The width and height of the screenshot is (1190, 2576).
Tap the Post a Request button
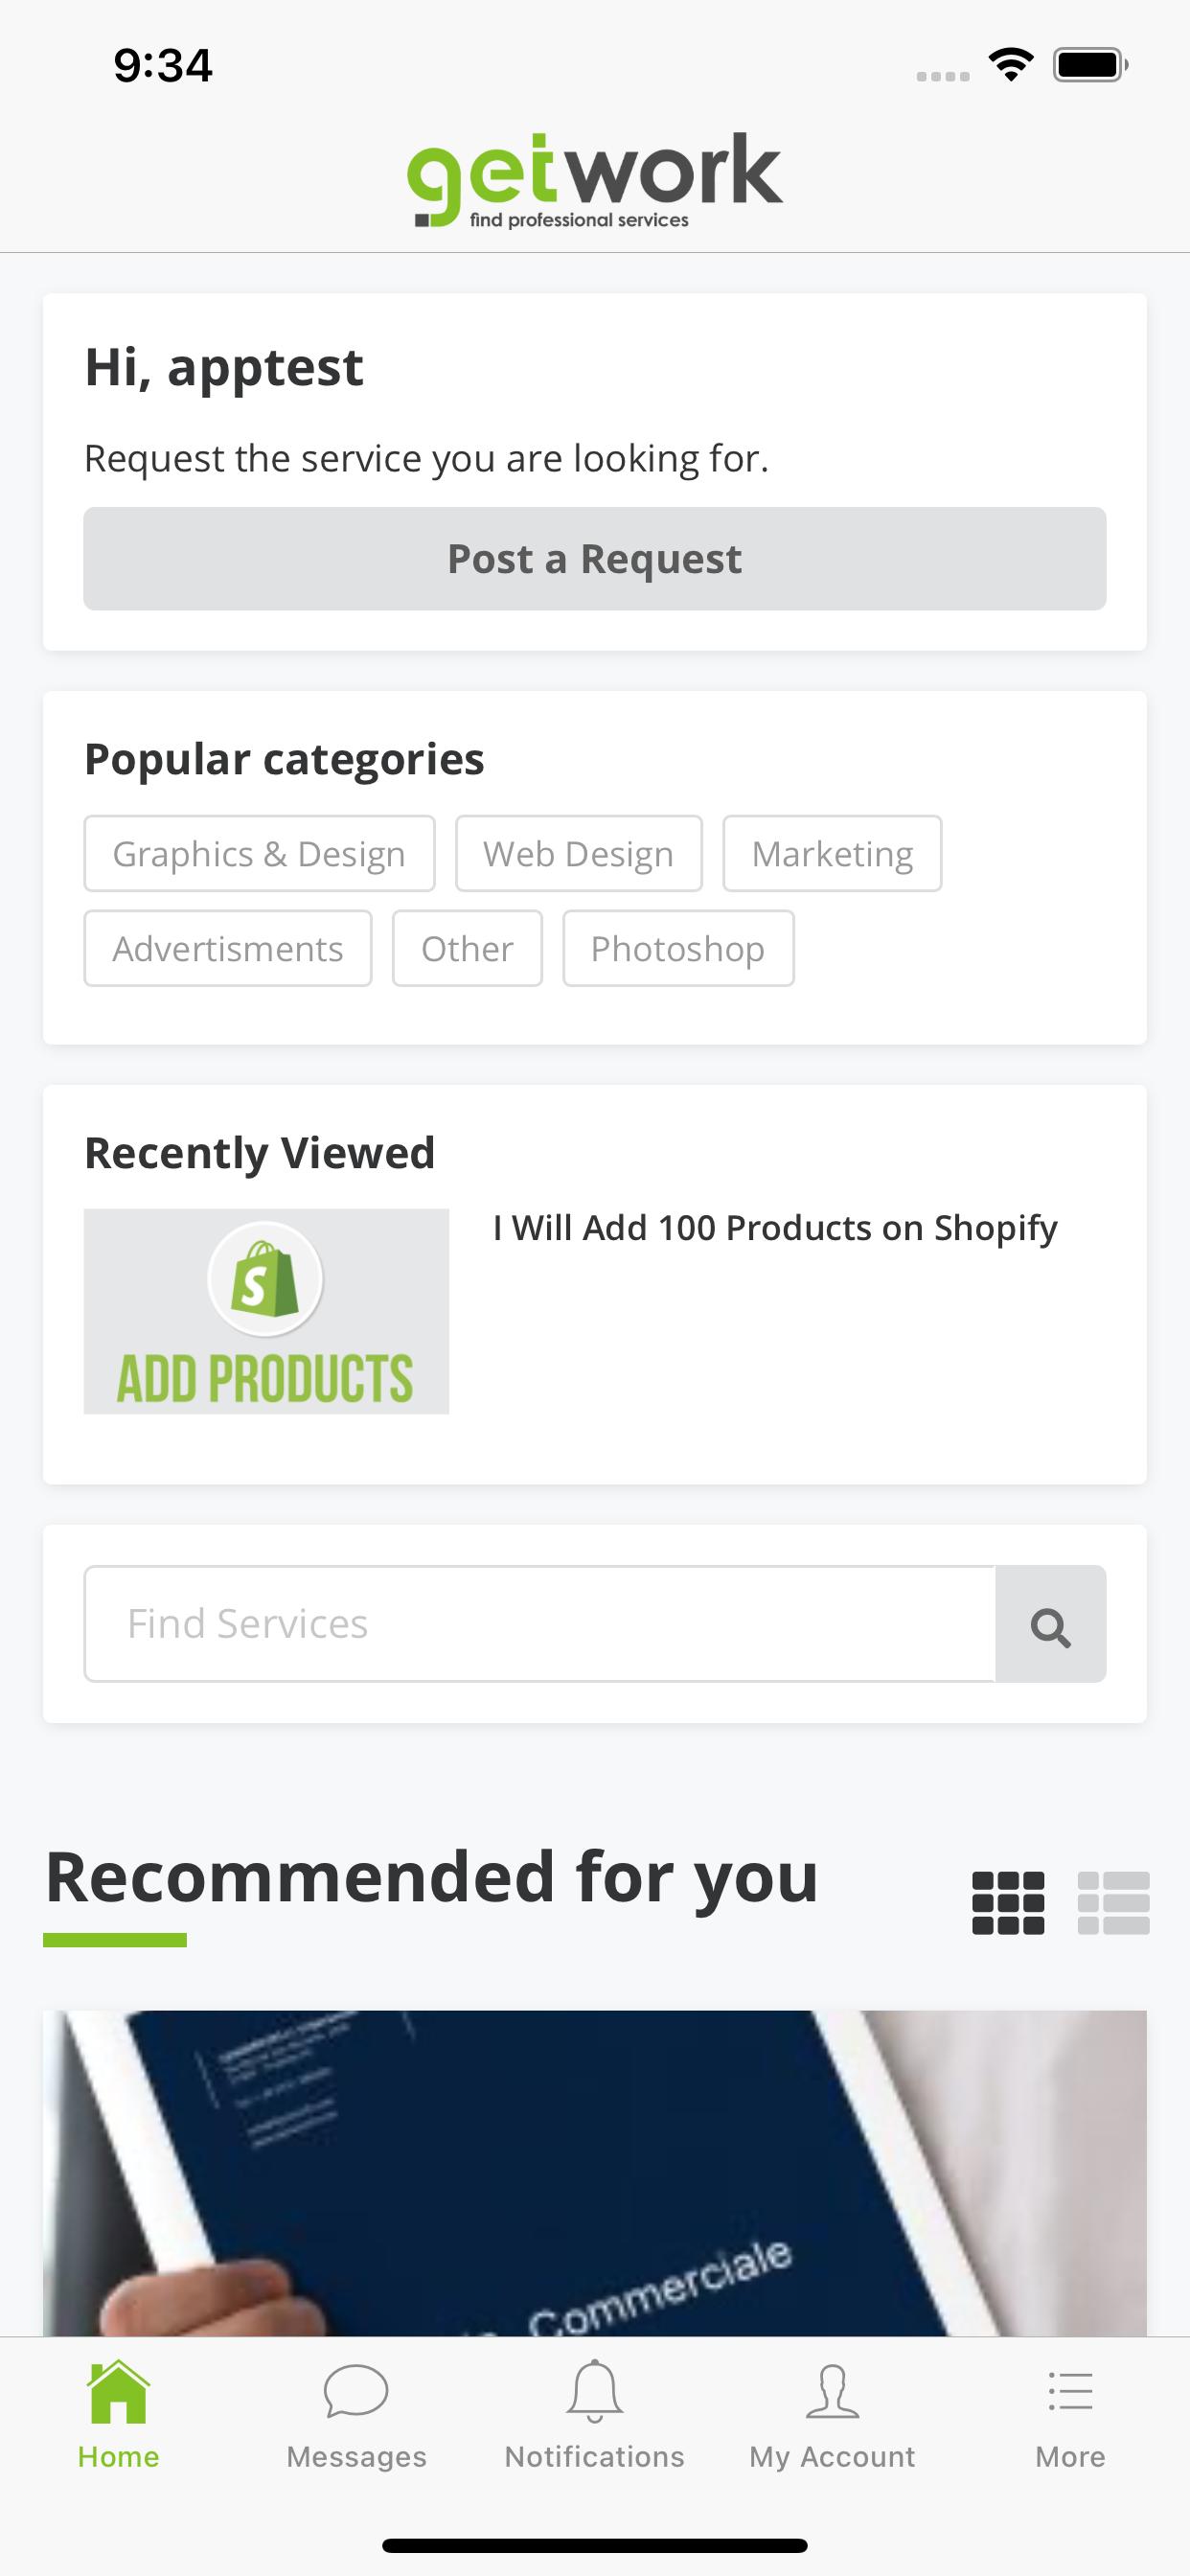pos(595,559)
